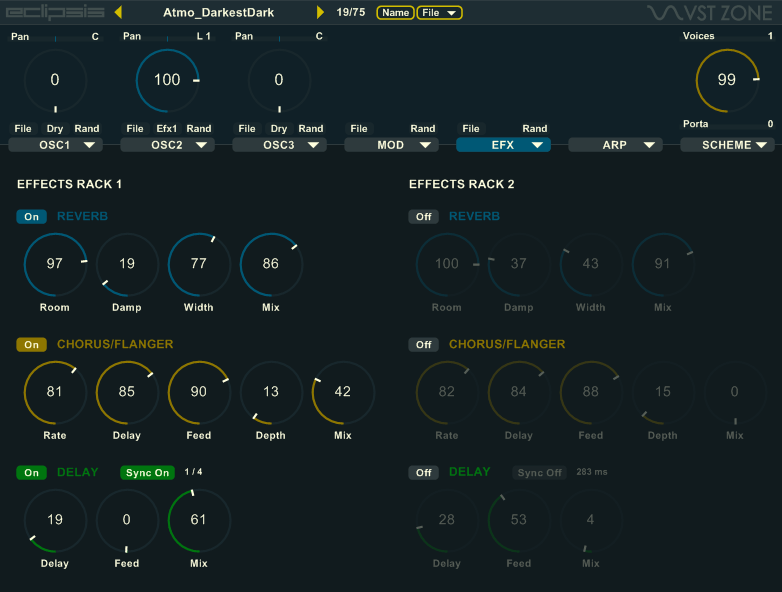Image resolution: width=782 pixels, height=592 pixels.
Task: Toggle Rack 1 Delay Sync On
Action: 148,472
